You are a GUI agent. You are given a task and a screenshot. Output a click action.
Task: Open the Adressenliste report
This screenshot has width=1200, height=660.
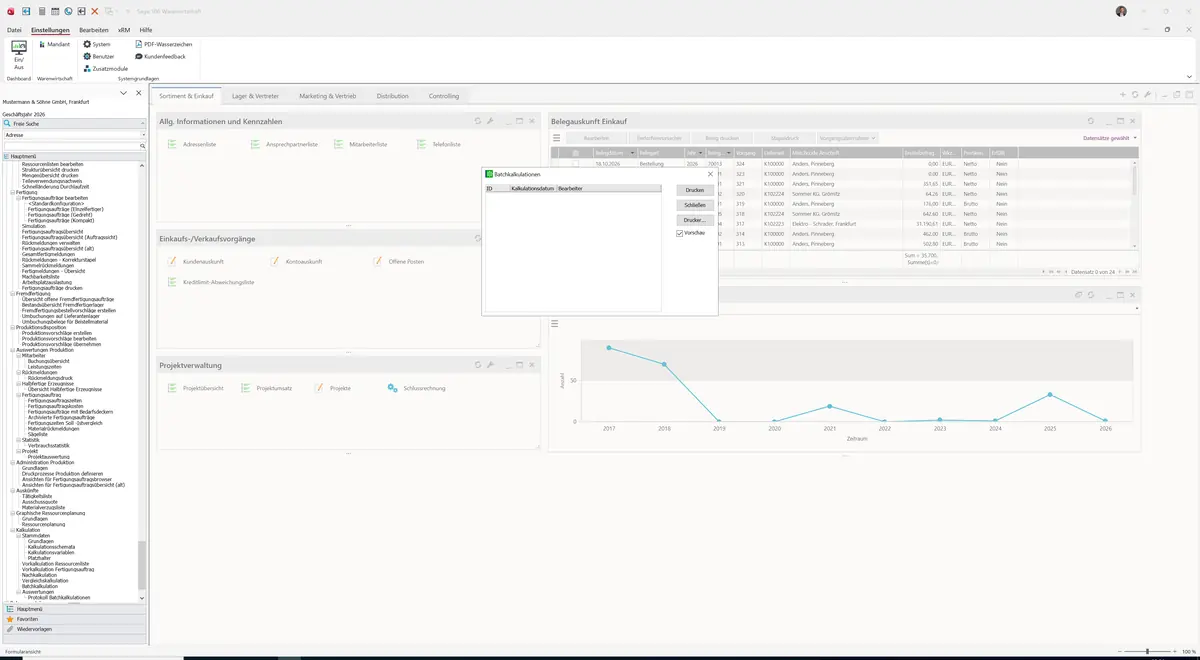[192, 145]
